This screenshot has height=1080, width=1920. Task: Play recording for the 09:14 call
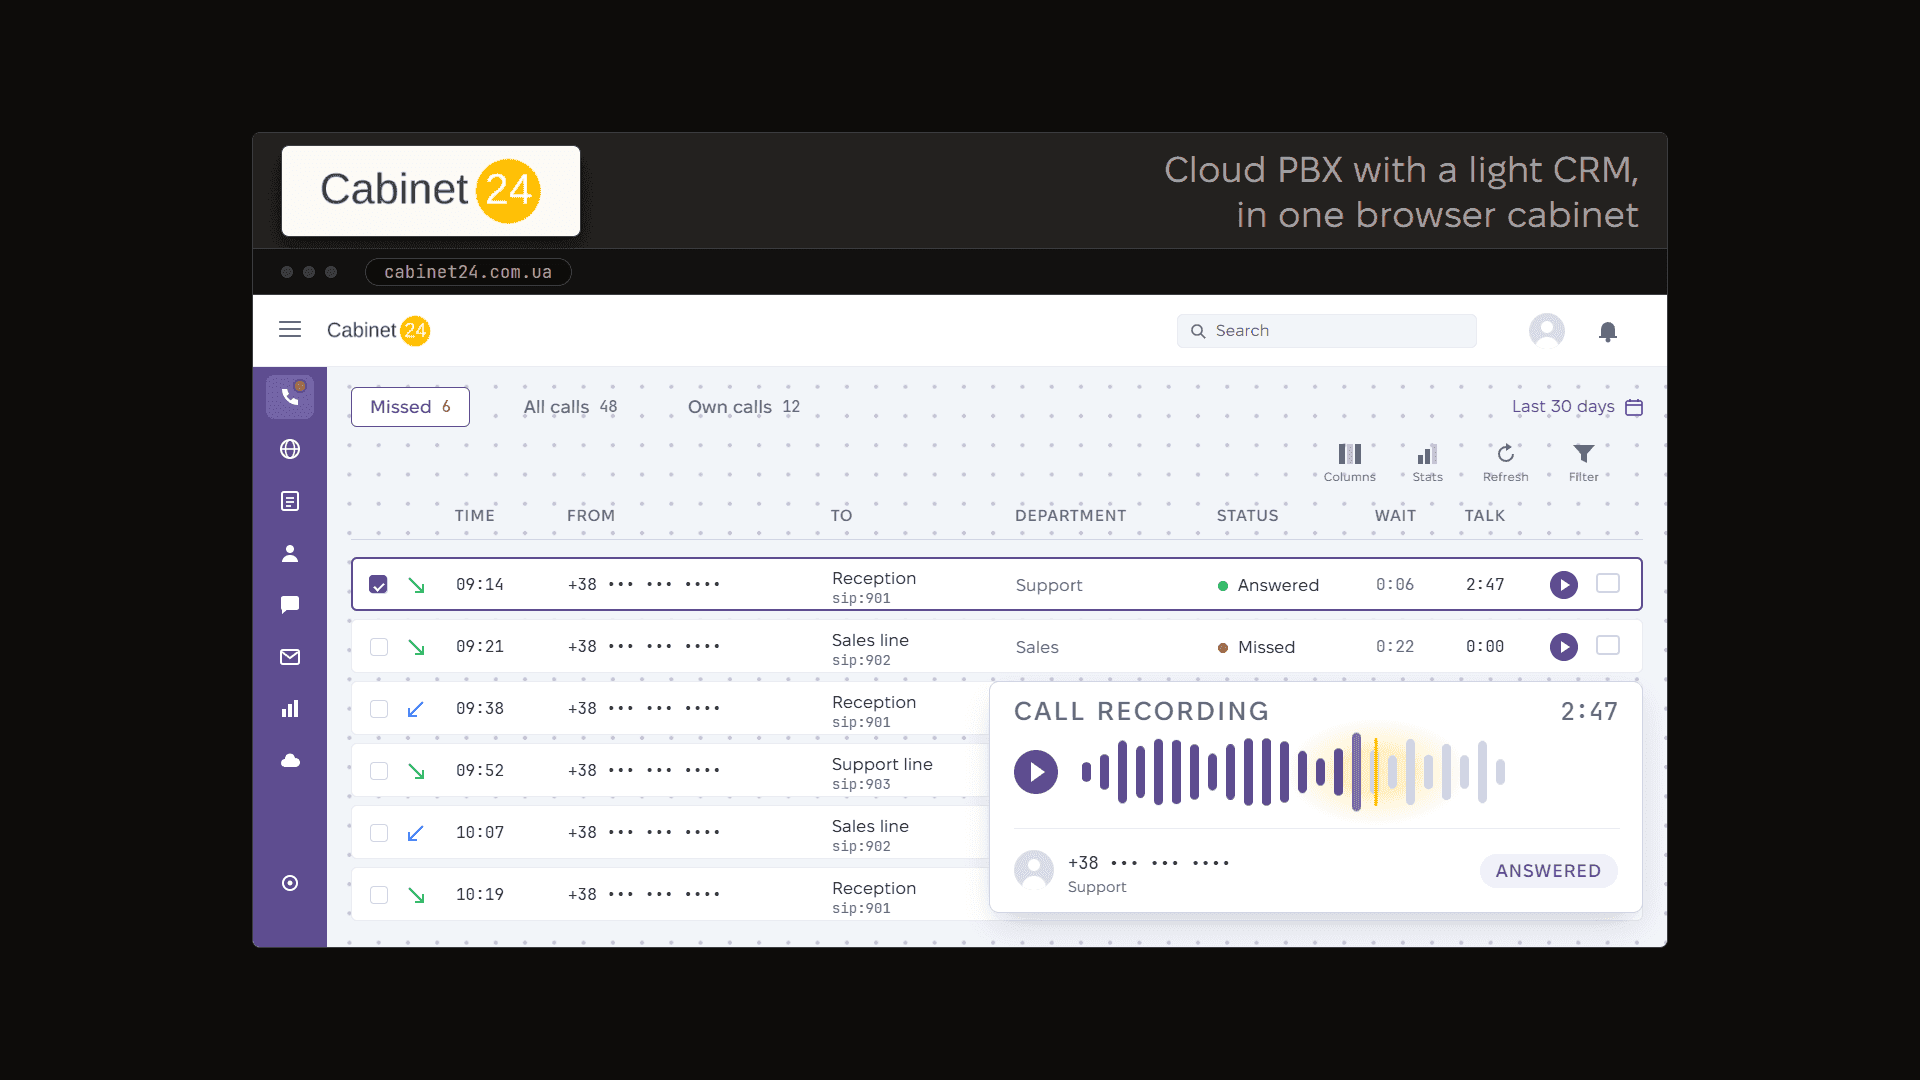coord(1564,585)
